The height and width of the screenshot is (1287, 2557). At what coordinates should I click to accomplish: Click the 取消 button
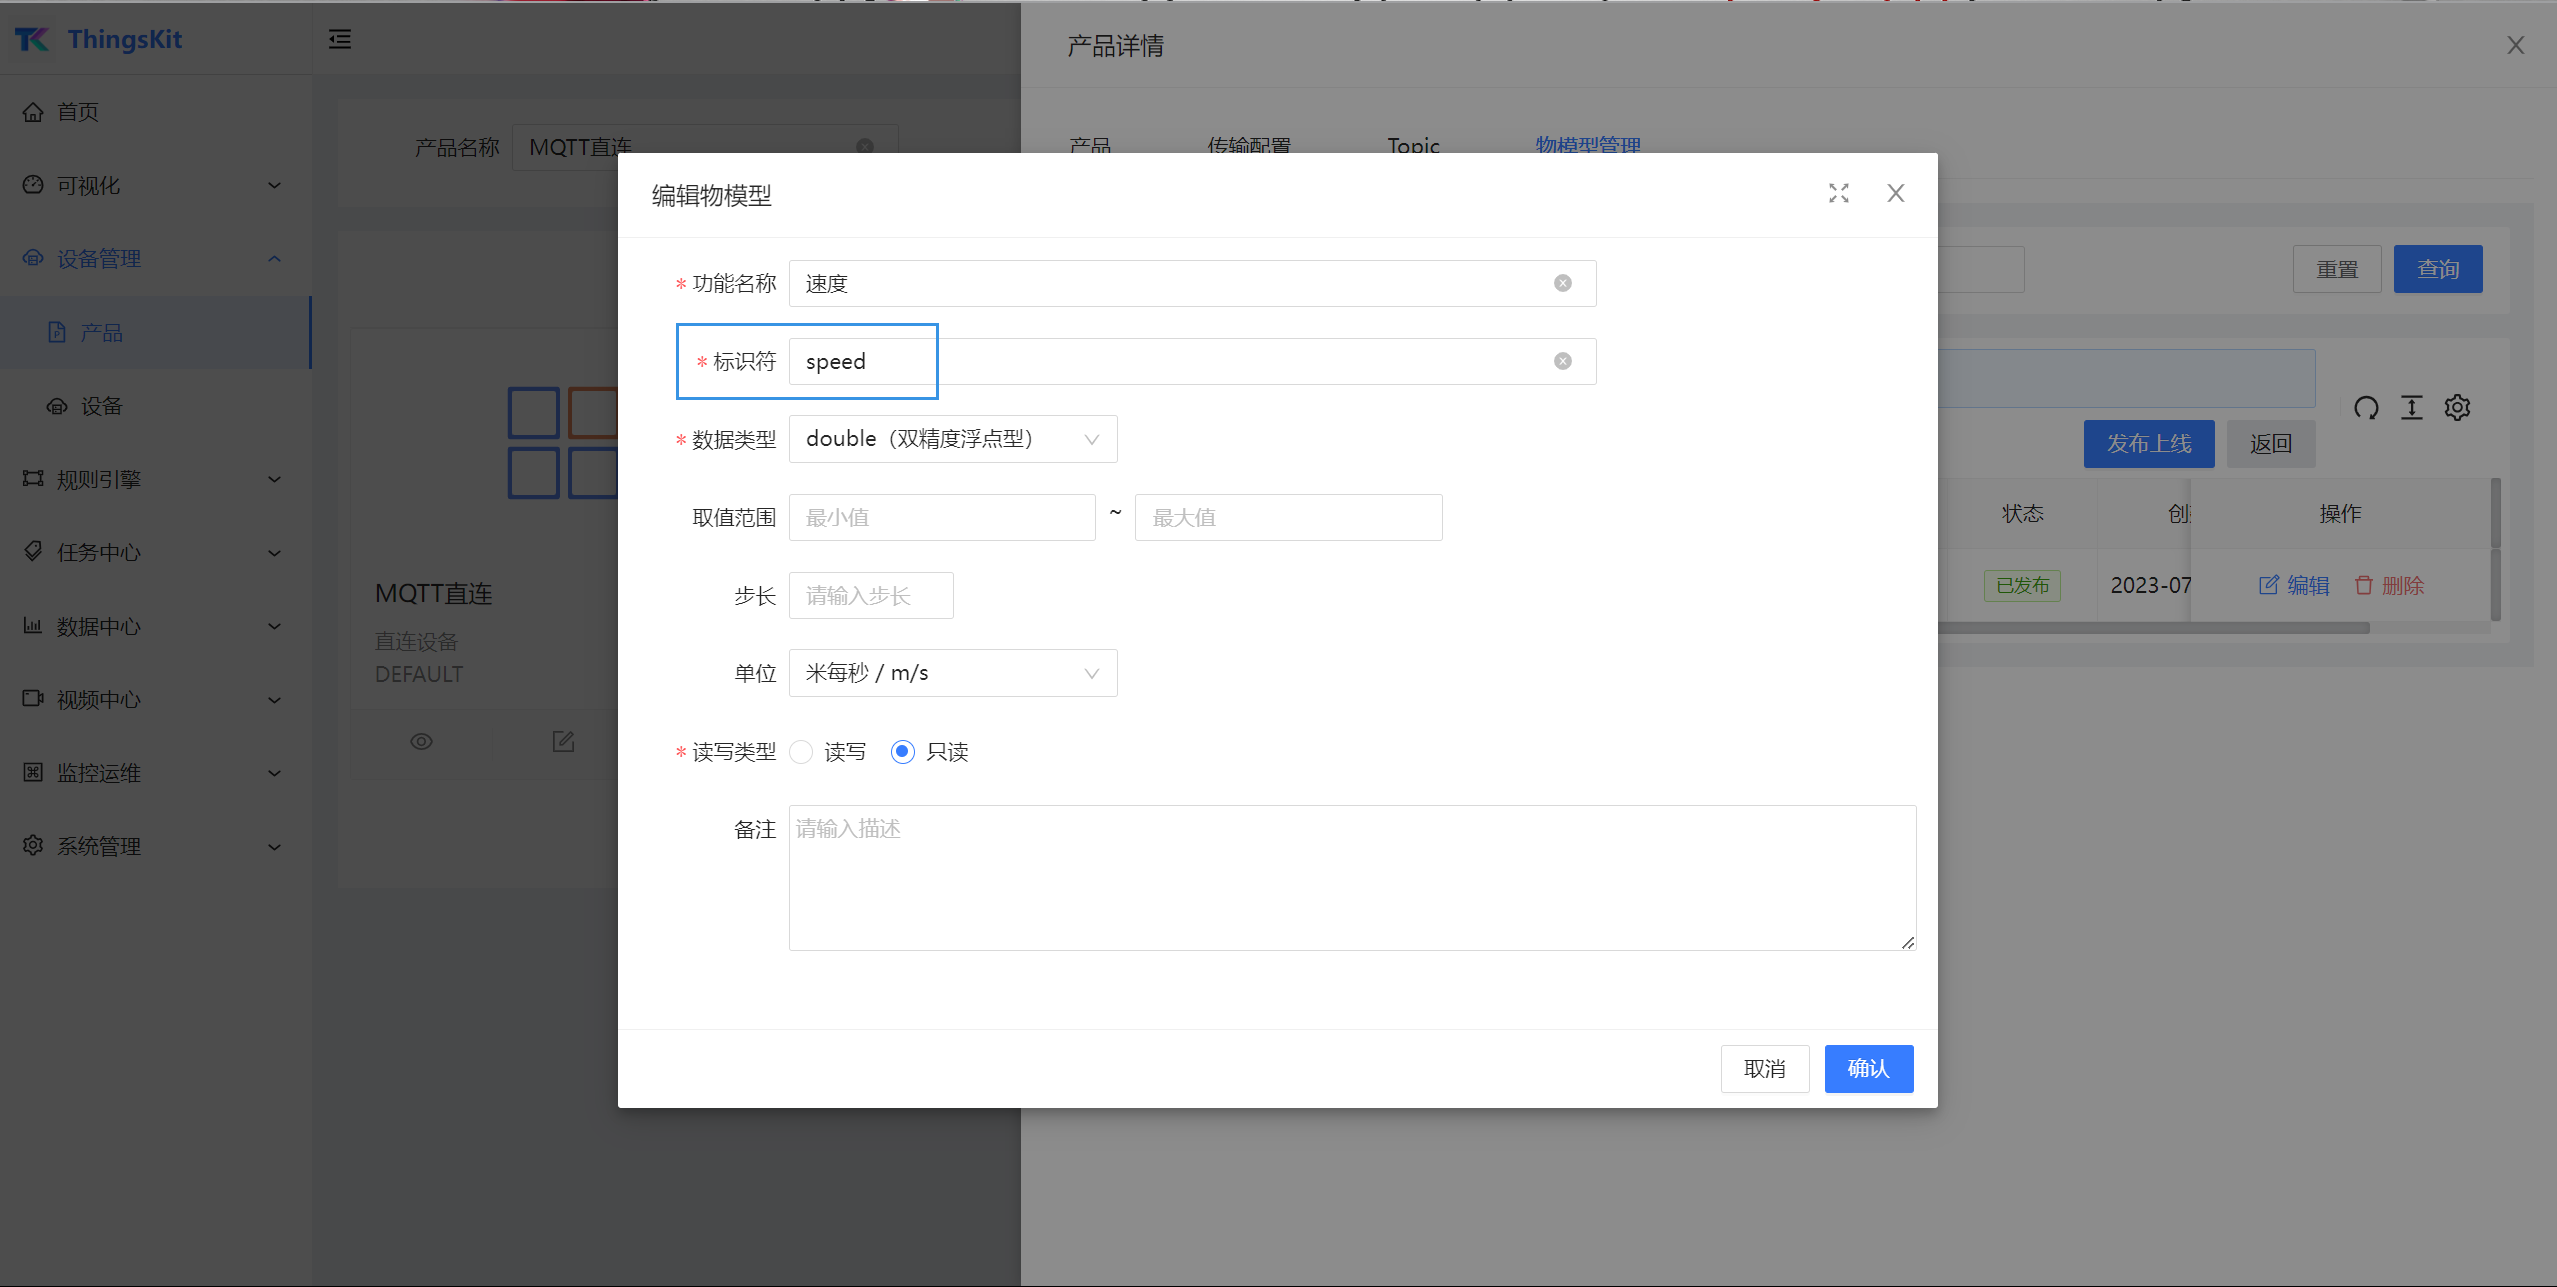click(1764, 1069)
